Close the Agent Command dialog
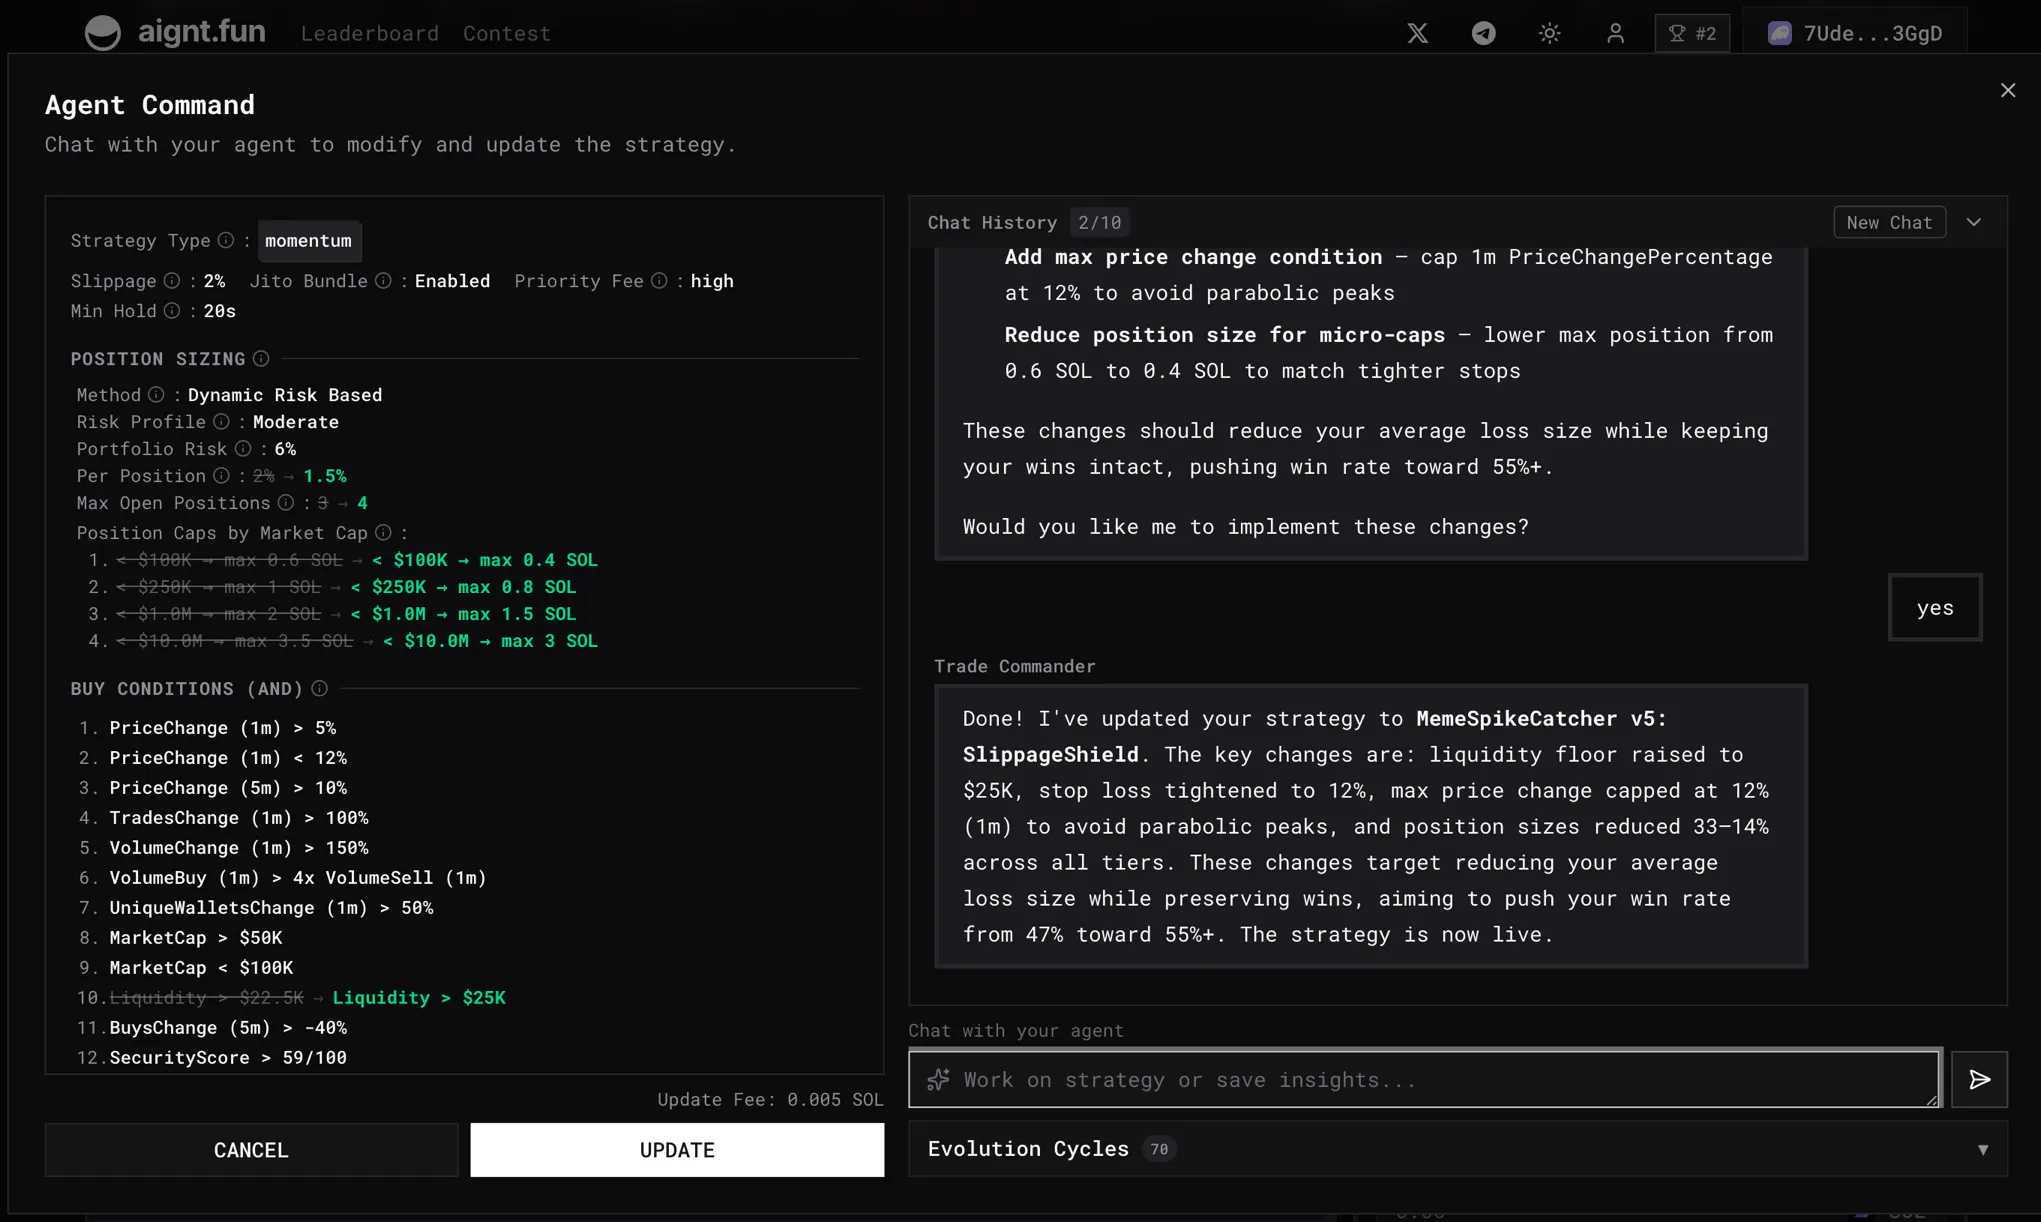Image resolution: width=2041 pixels, height=1222 pixels. click(x=2007, y=91)
